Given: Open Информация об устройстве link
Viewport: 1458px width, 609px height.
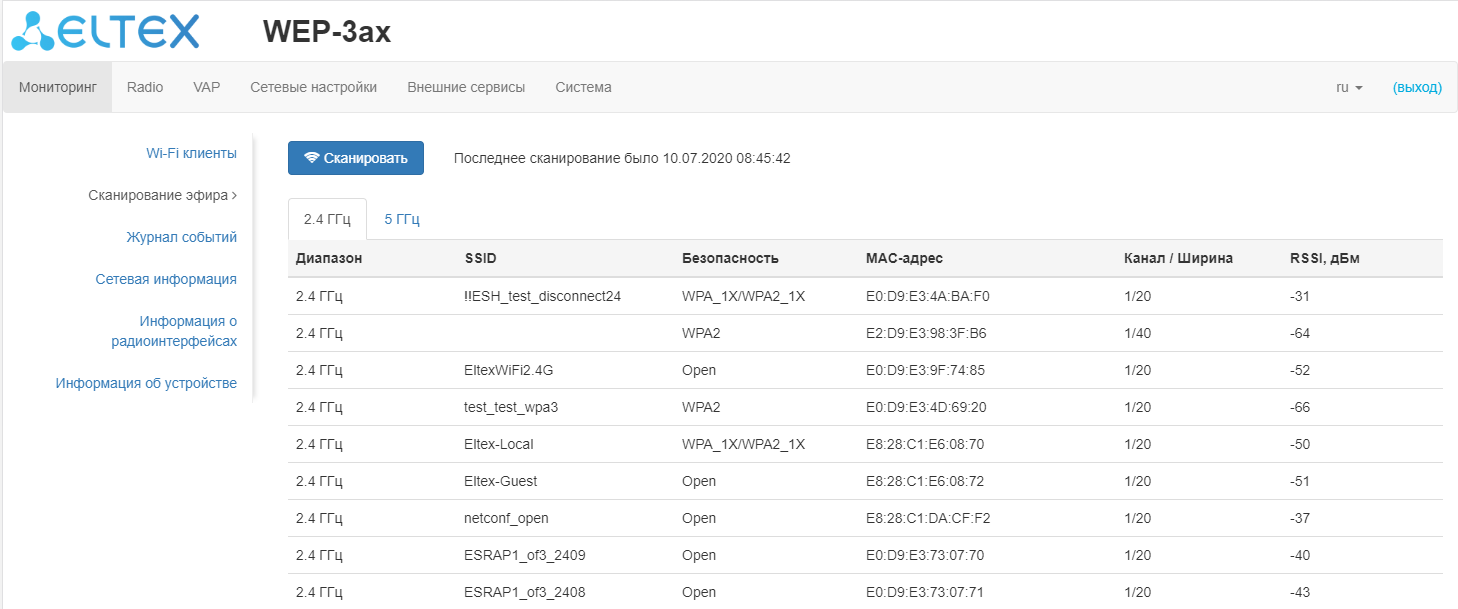Looking at the screenshot, I should pyautogui.click(x=146, y=383).
